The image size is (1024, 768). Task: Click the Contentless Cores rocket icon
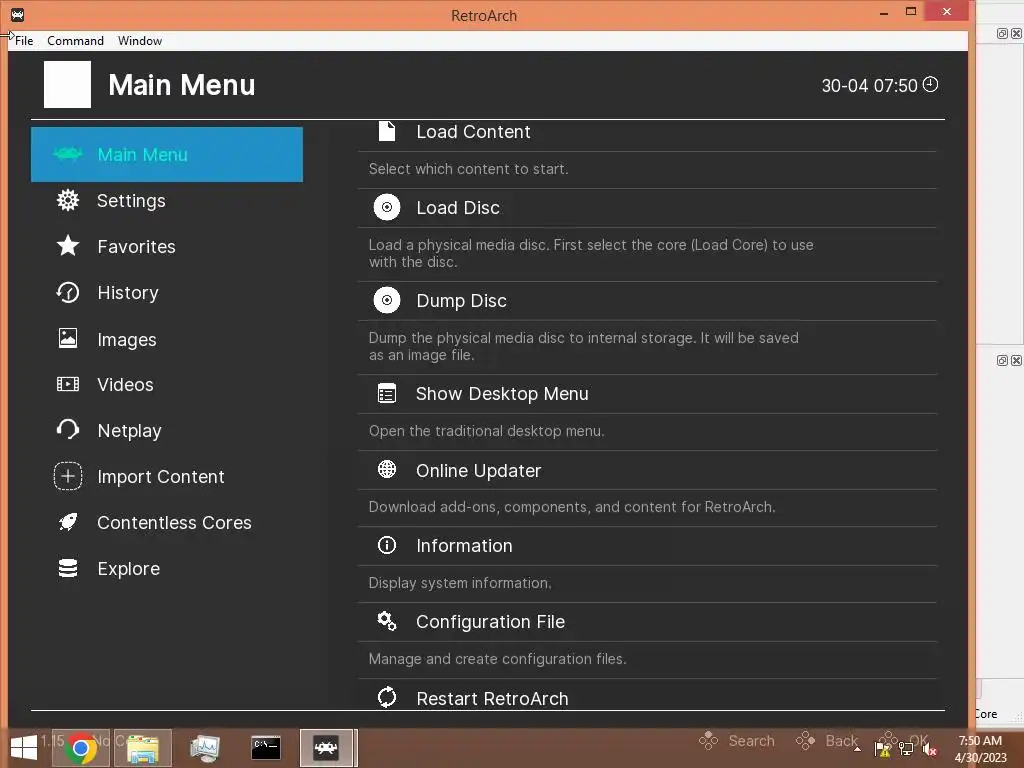tap(68, 522)
